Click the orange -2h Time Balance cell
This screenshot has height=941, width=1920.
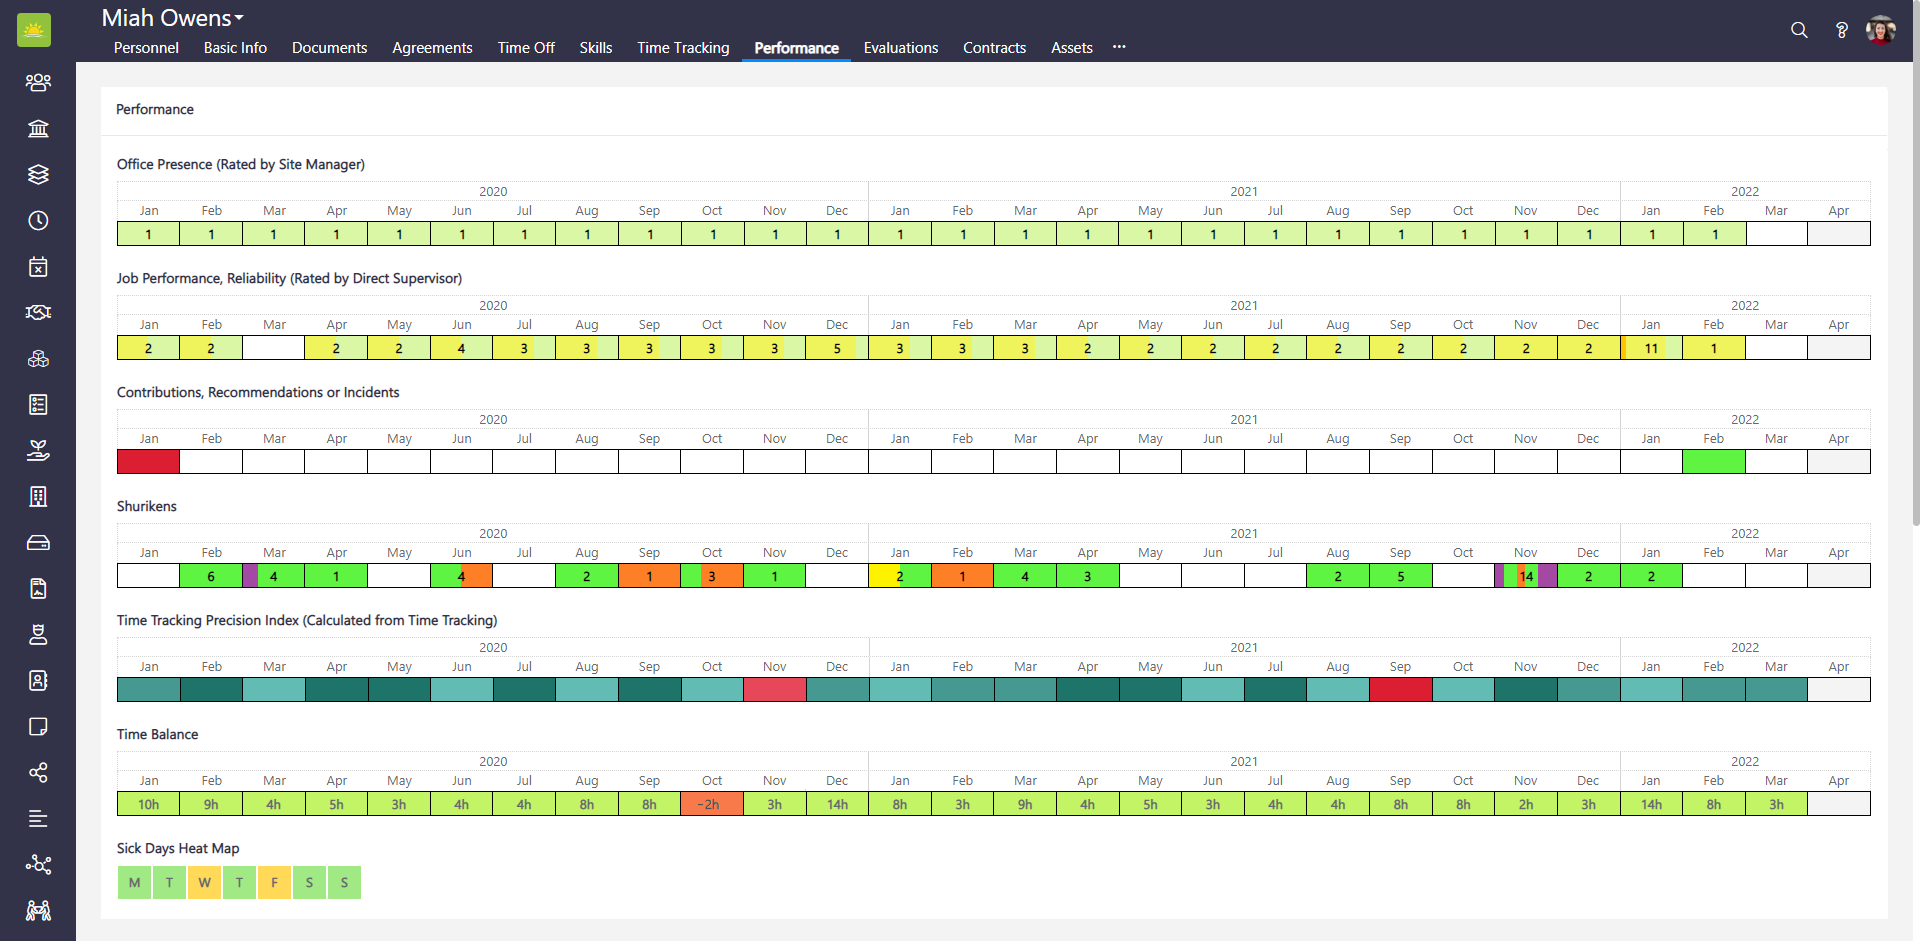pyautogui.click(x=711, y=804)
